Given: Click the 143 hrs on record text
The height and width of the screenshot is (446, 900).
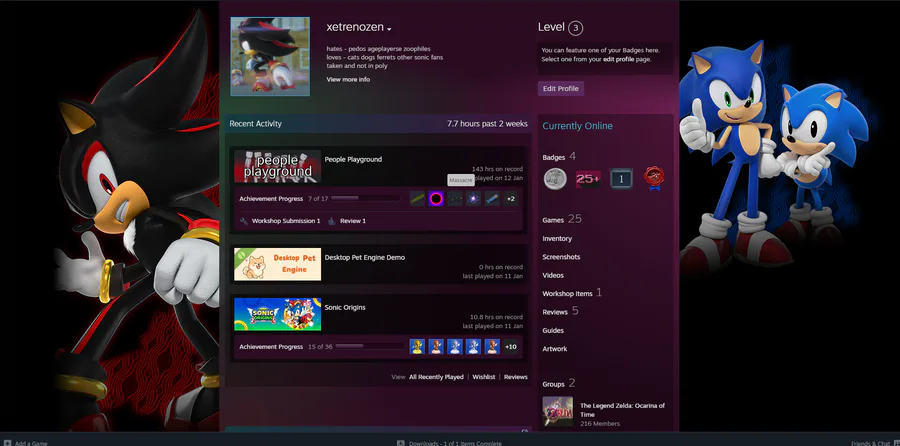Looking at the screenshot, I should click(x=497, y=169).
